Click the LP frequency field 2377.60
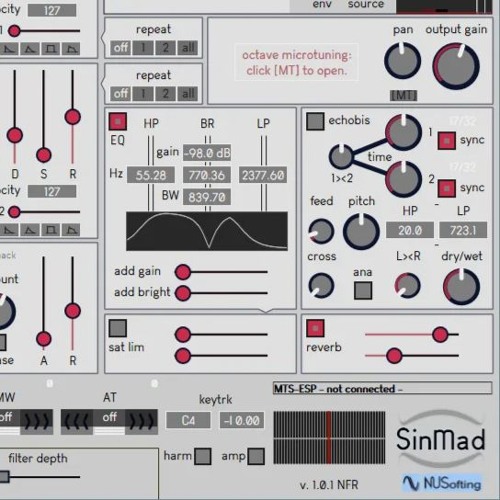 point(263,175)
